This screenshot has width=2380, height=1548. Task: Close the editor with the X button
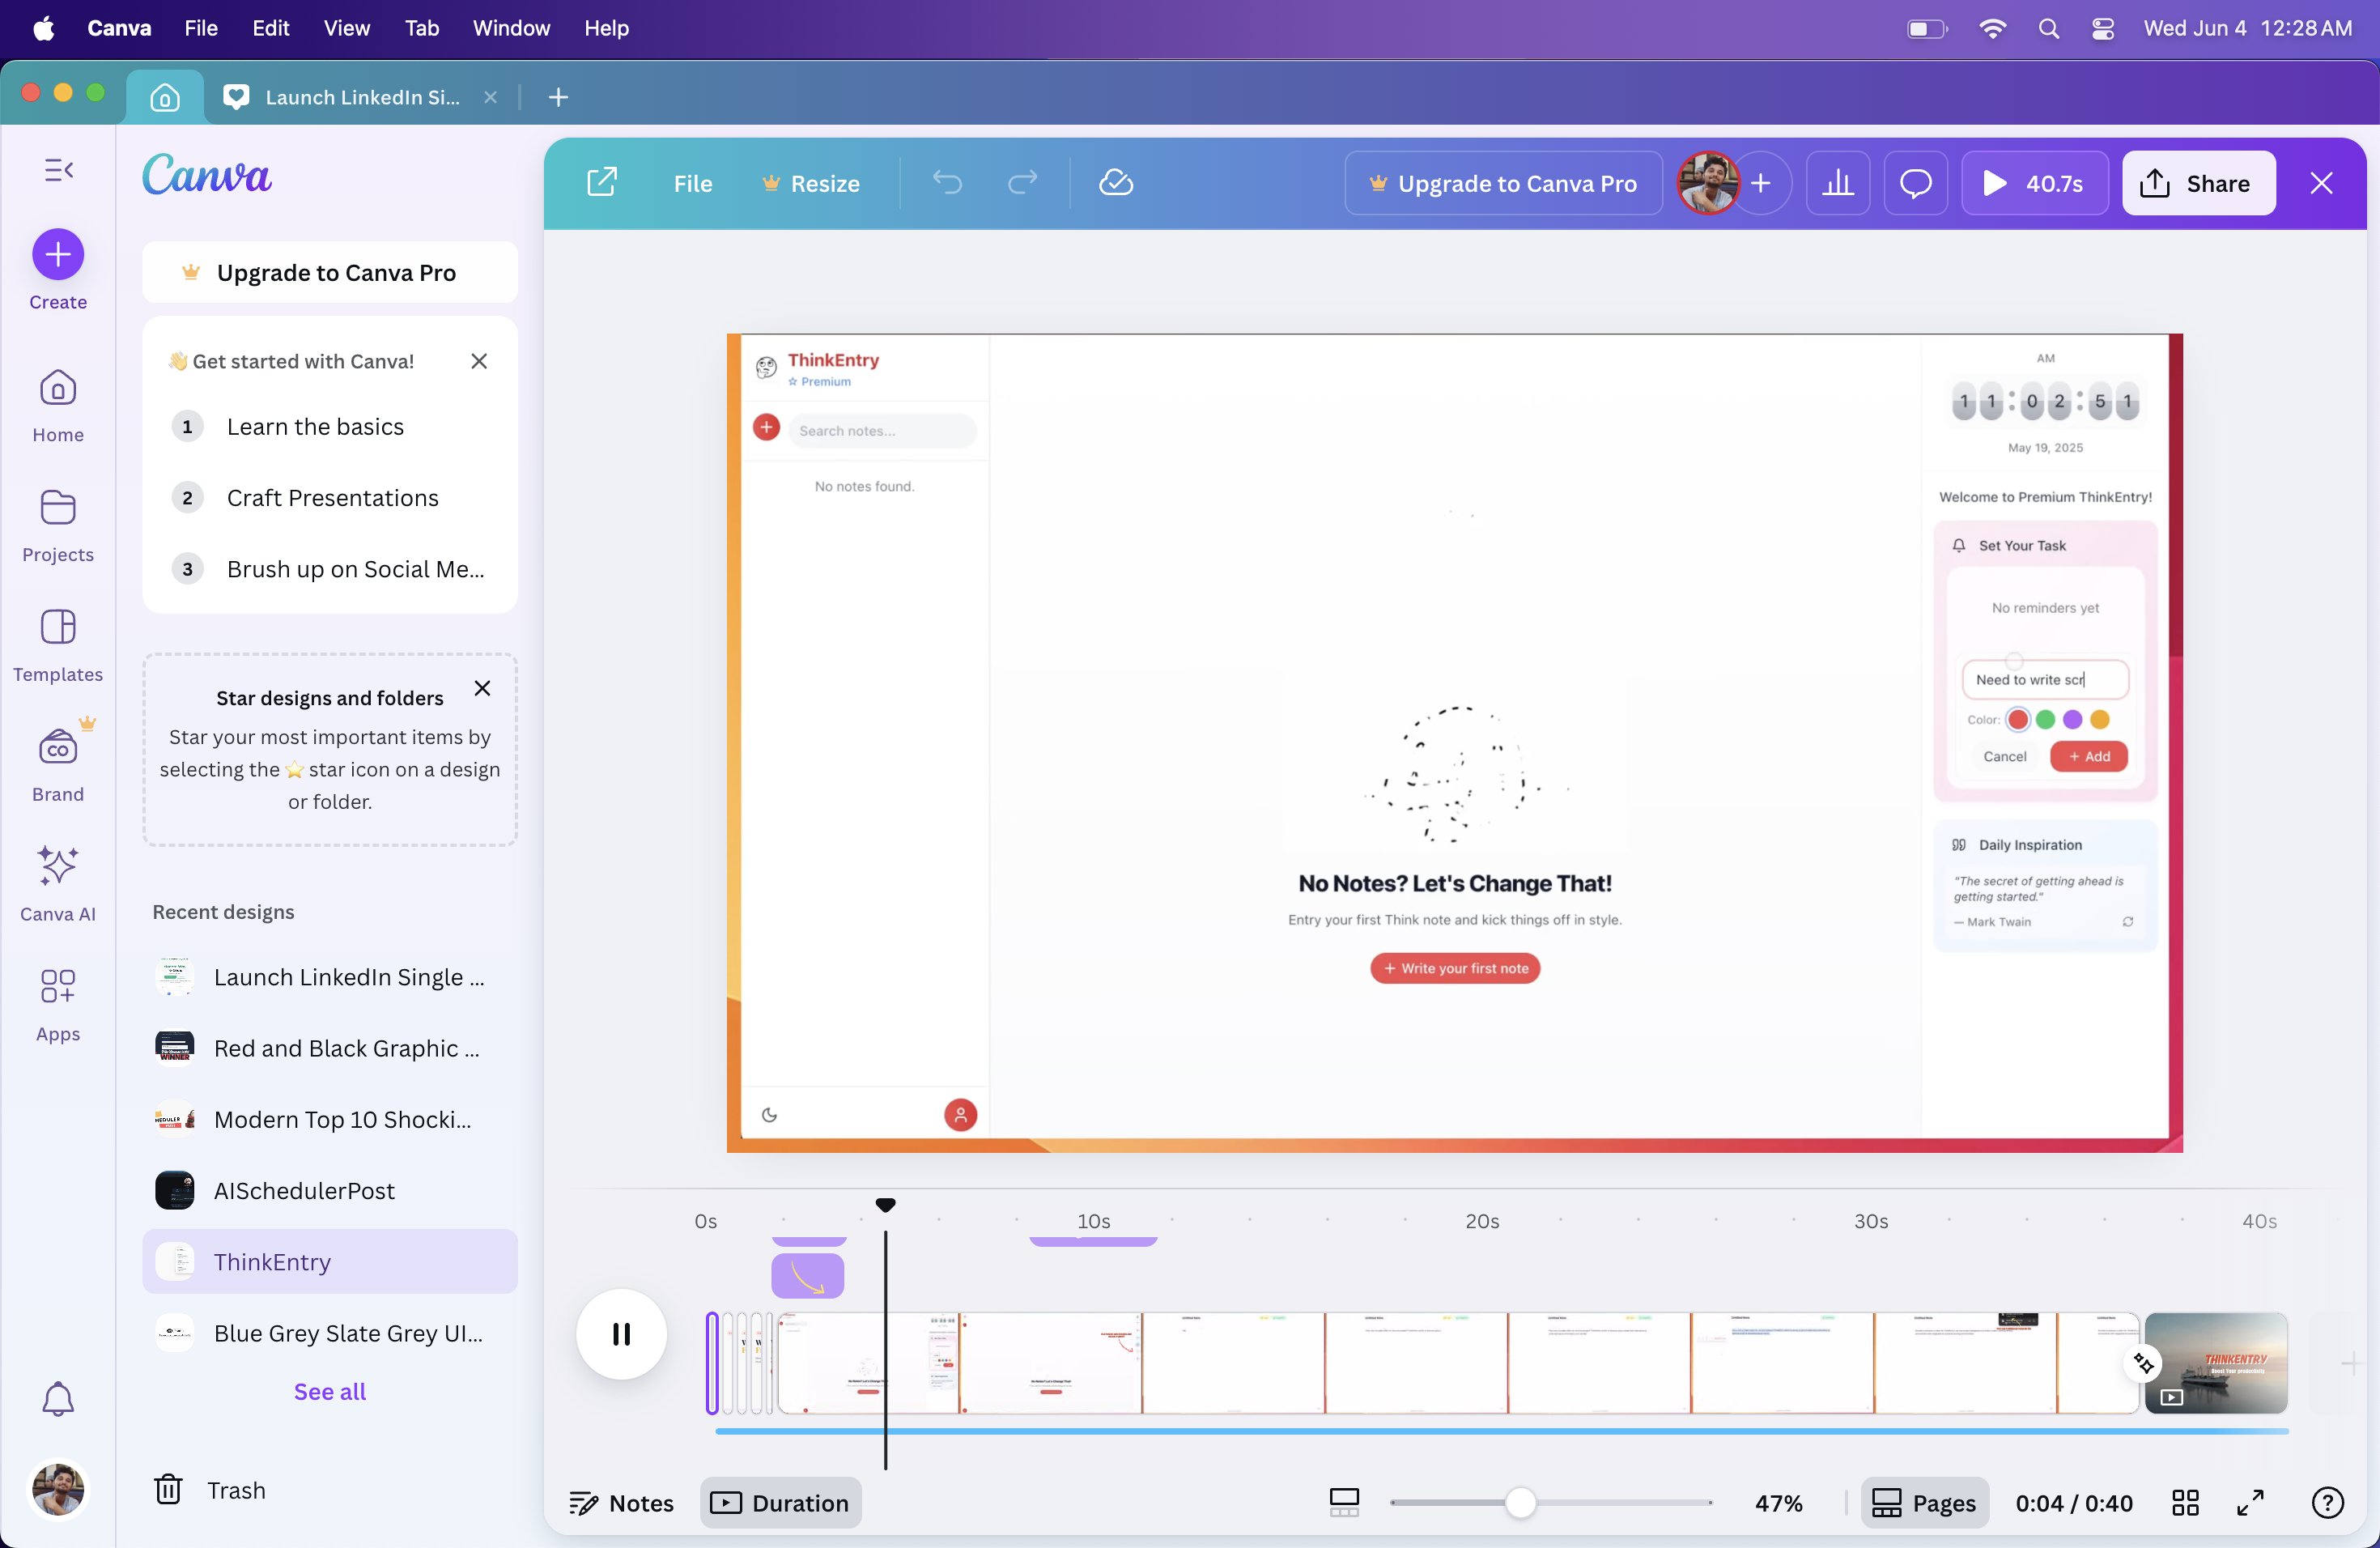(2321, 183)
